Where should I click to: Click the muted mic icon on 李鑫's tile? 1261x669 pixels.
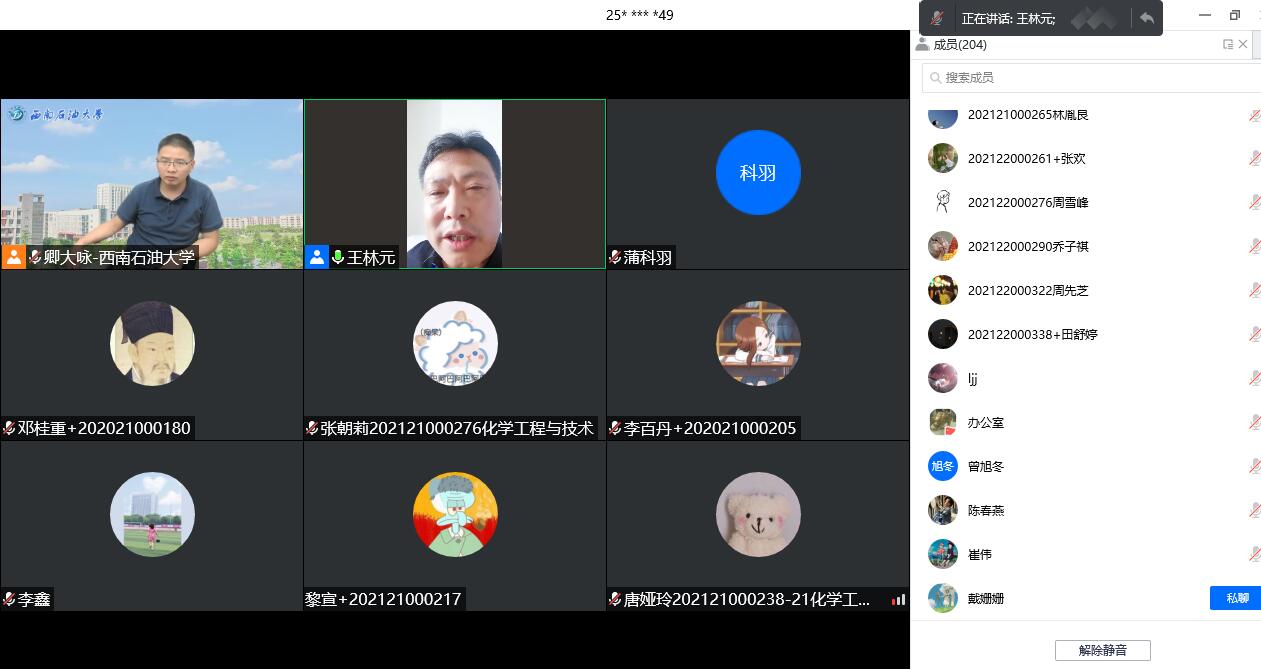tap(9, 599)
